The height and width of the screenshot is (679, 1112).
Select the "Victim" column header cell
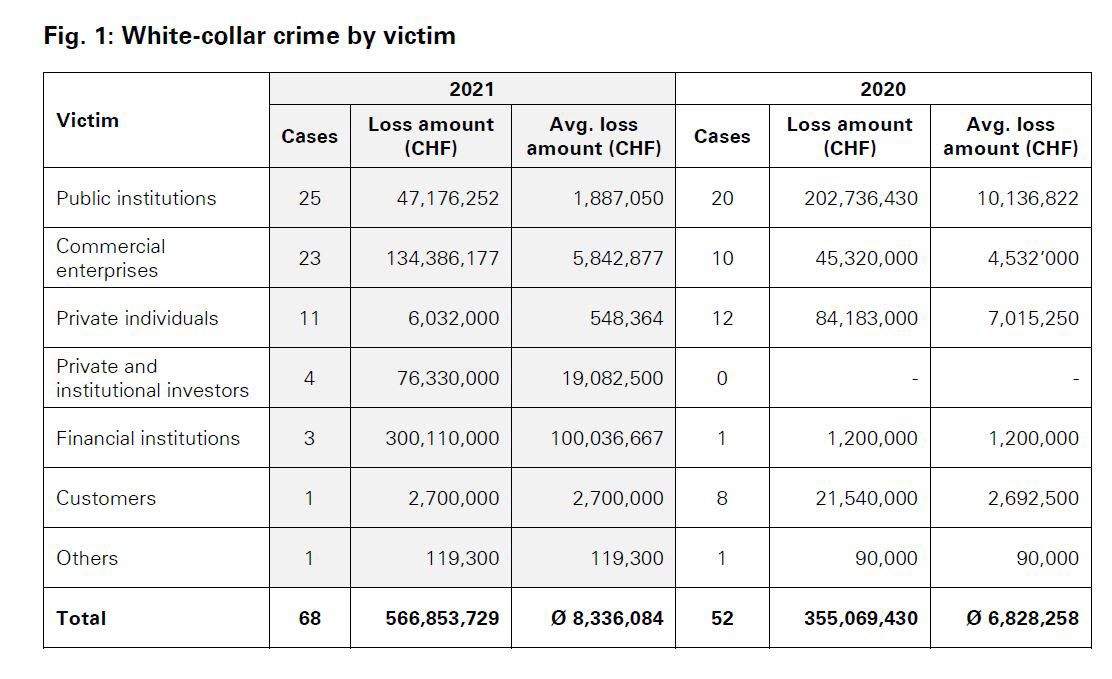87,120
